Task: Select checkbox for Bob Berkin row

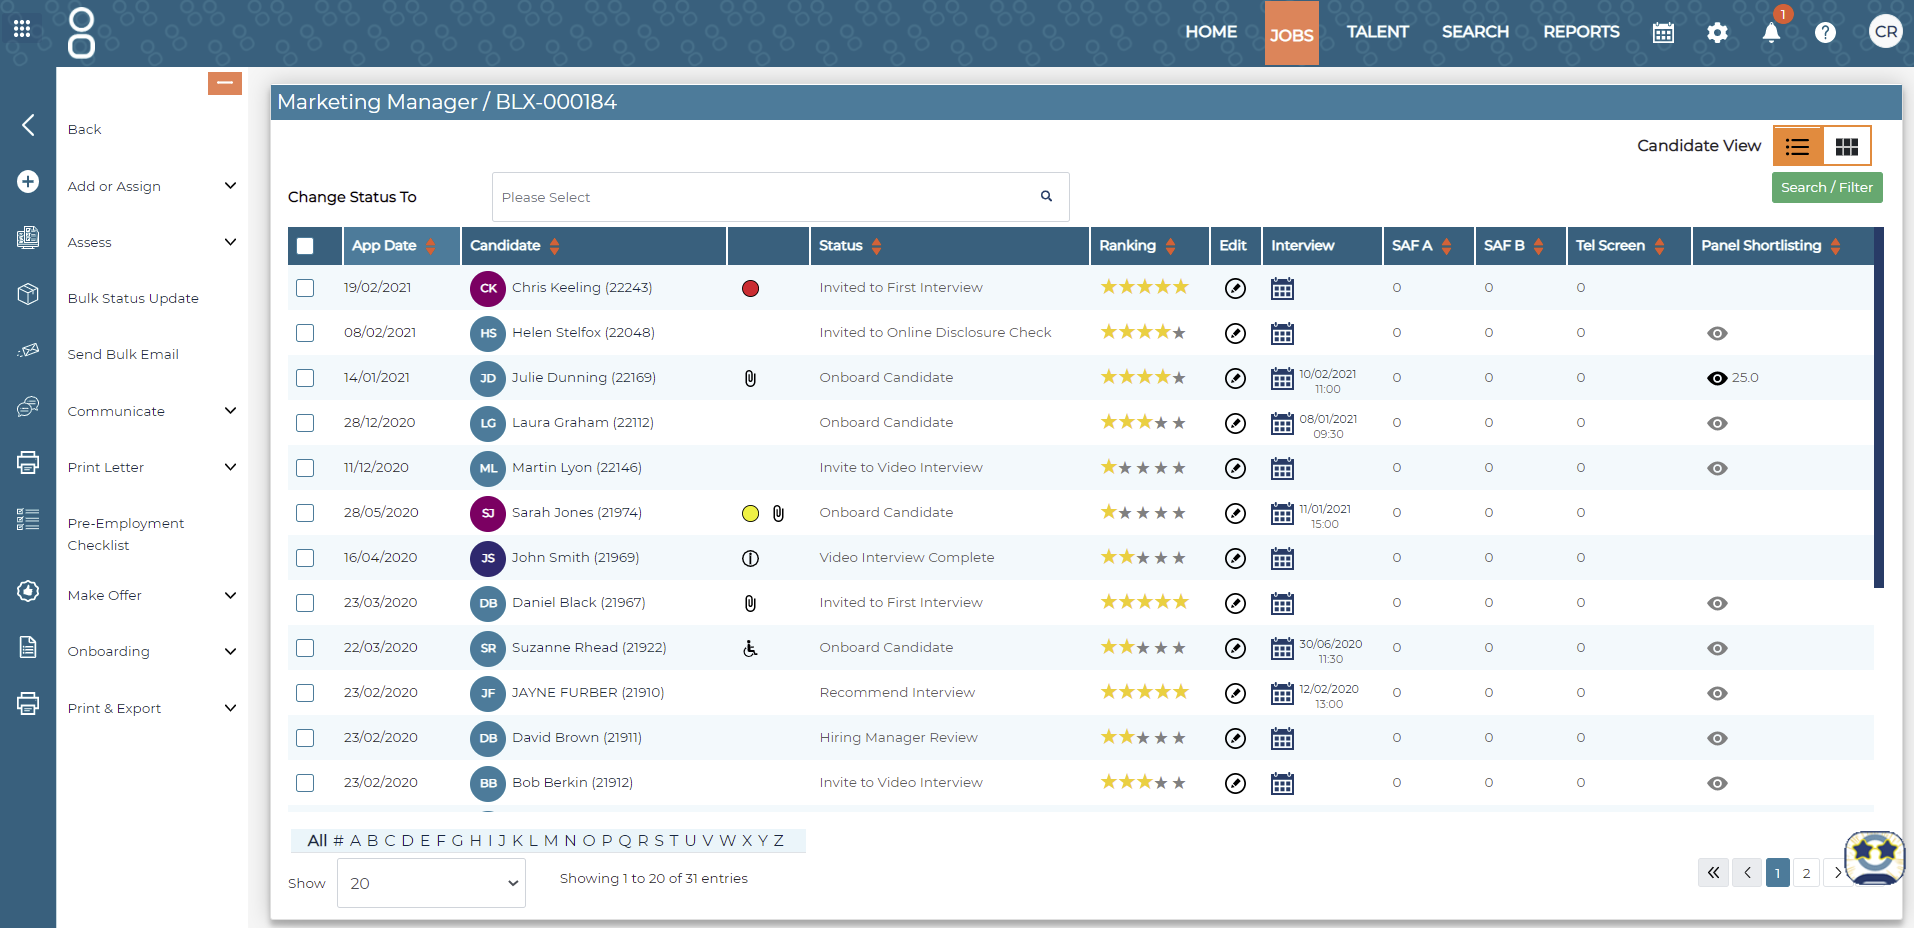Action: coord(305,783)
